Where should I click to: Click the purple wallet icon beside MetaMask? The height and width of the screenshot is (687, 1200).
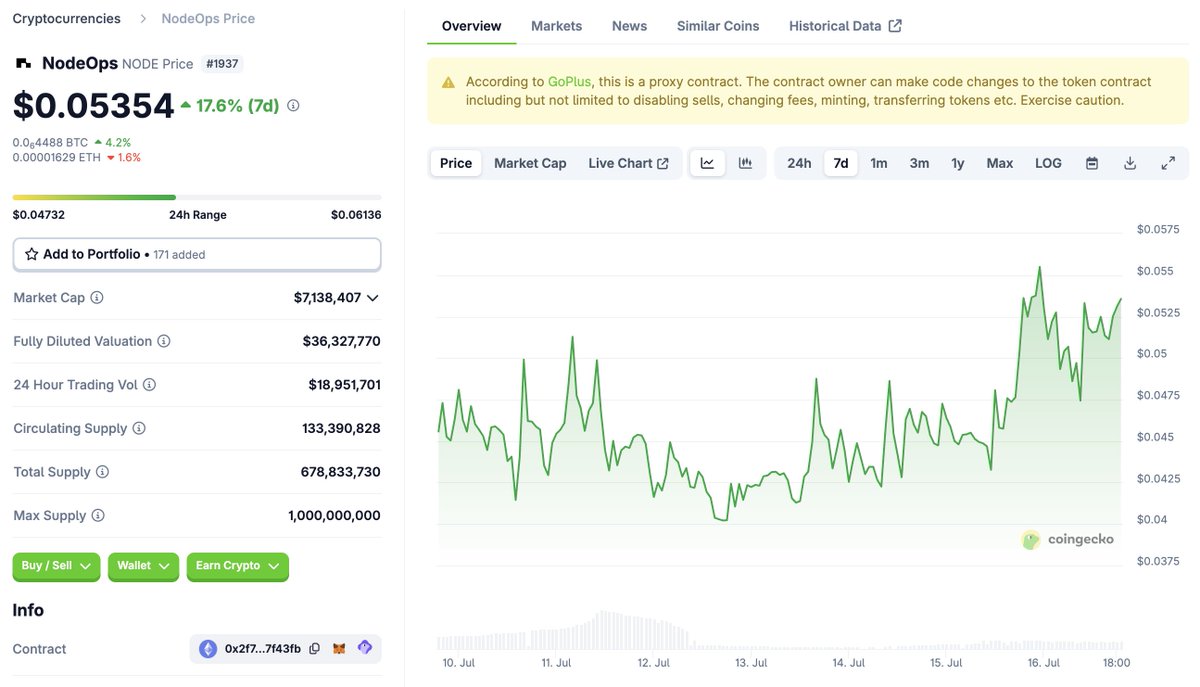365,648
